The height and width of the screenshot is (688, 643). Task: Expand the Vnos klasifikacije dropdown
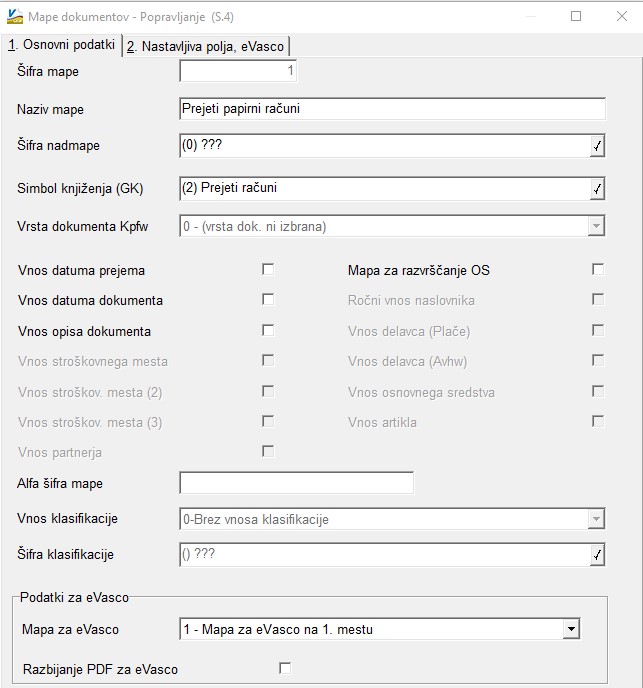596,520
